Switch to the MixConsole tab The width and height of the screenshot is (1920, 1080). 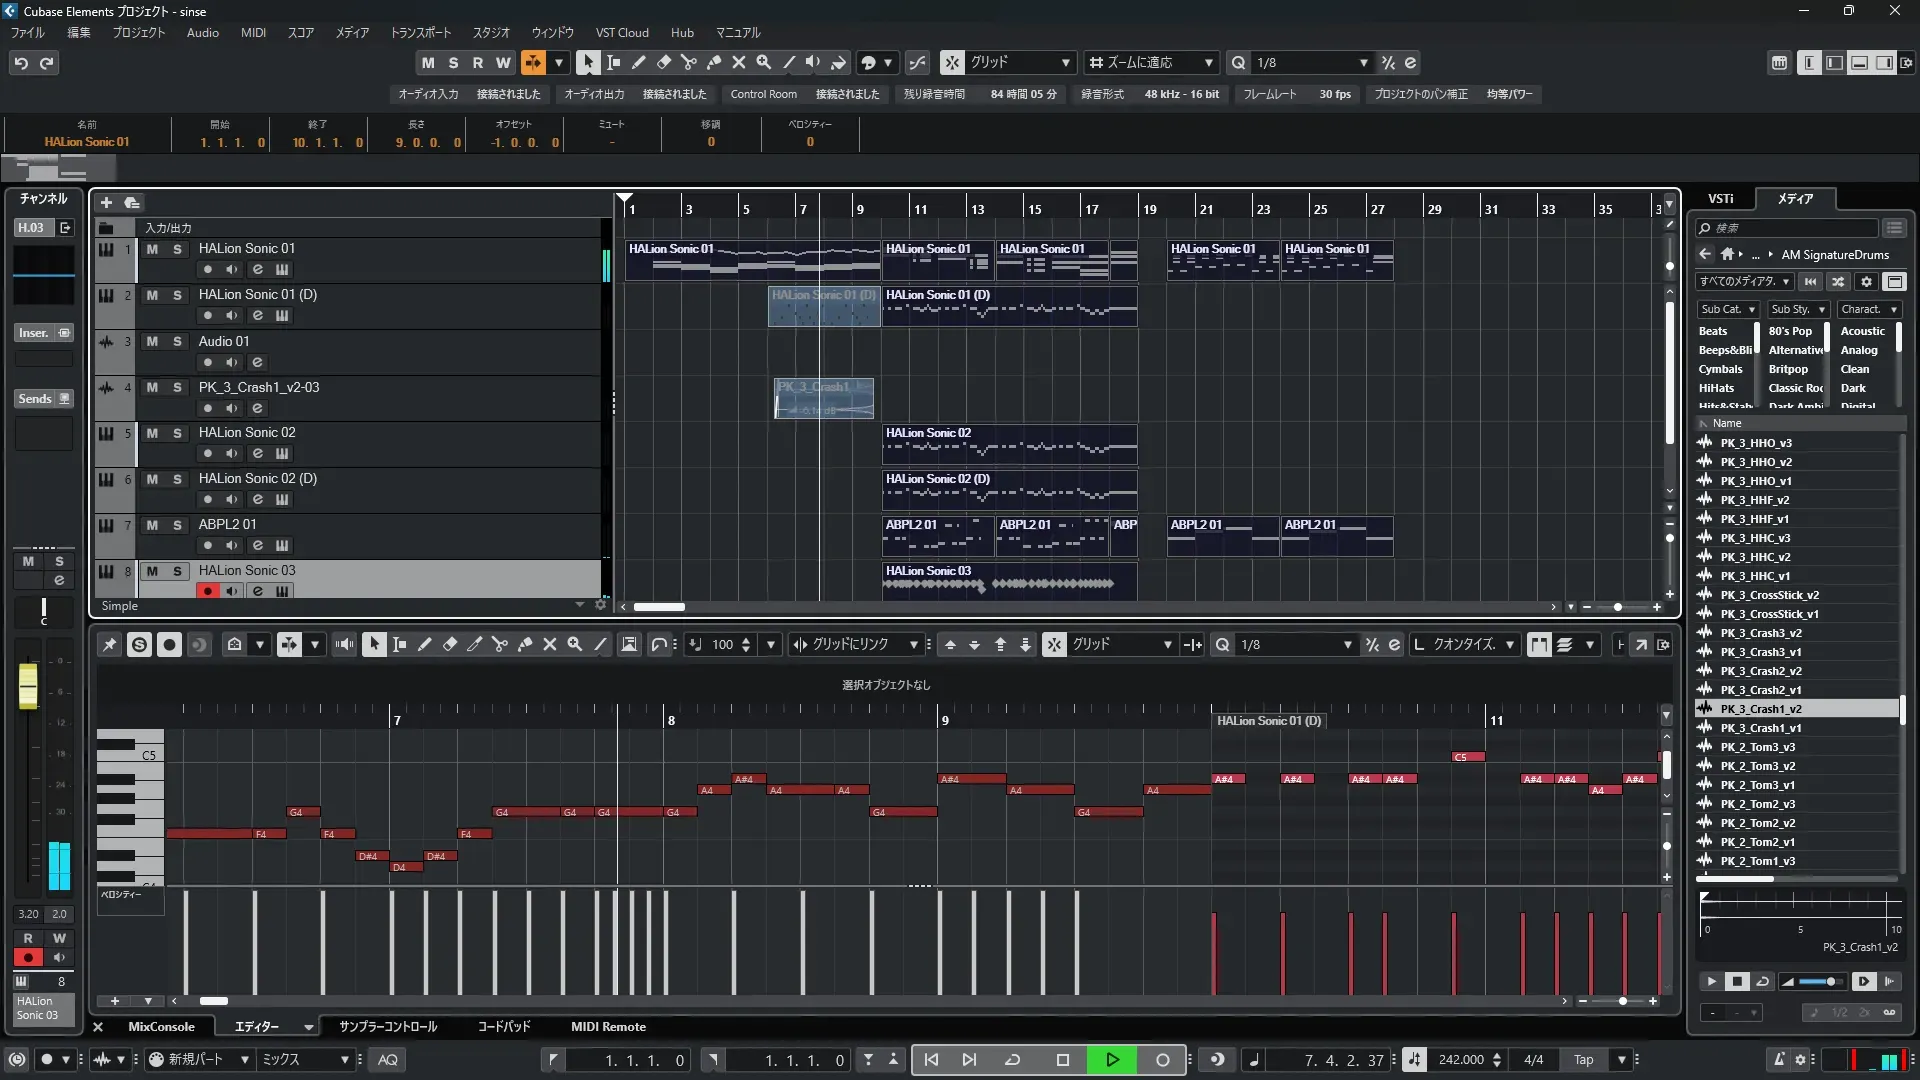pyautogui.click(x=161, y=1027)
